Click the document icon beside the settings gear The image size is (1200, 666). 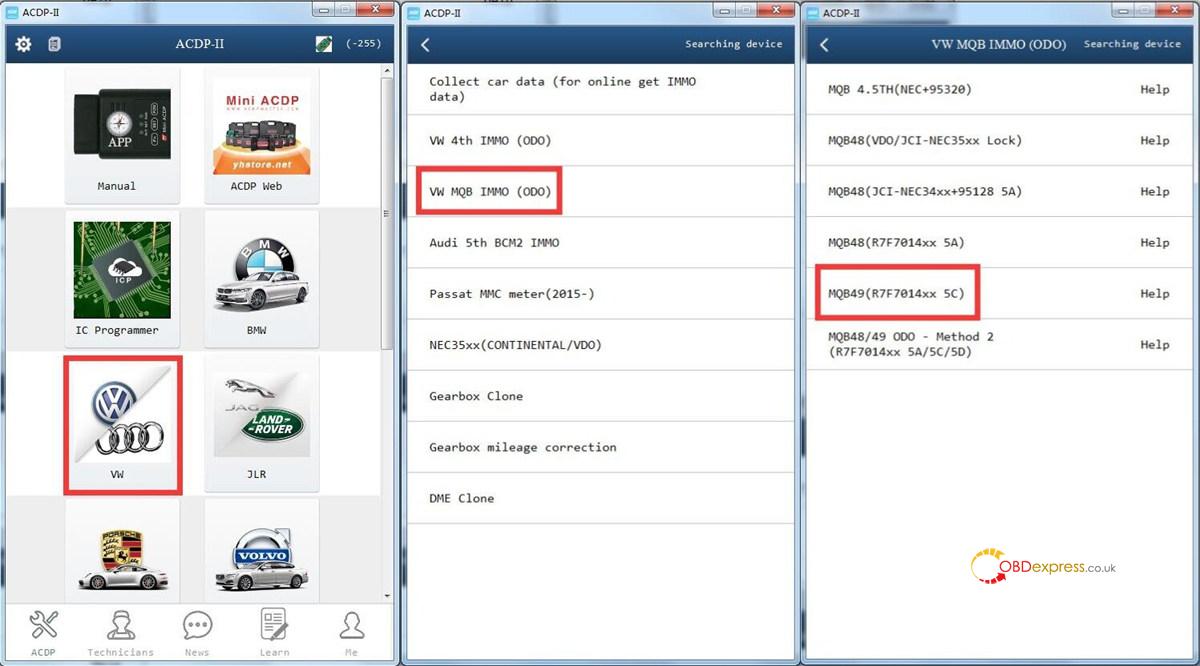54,44
